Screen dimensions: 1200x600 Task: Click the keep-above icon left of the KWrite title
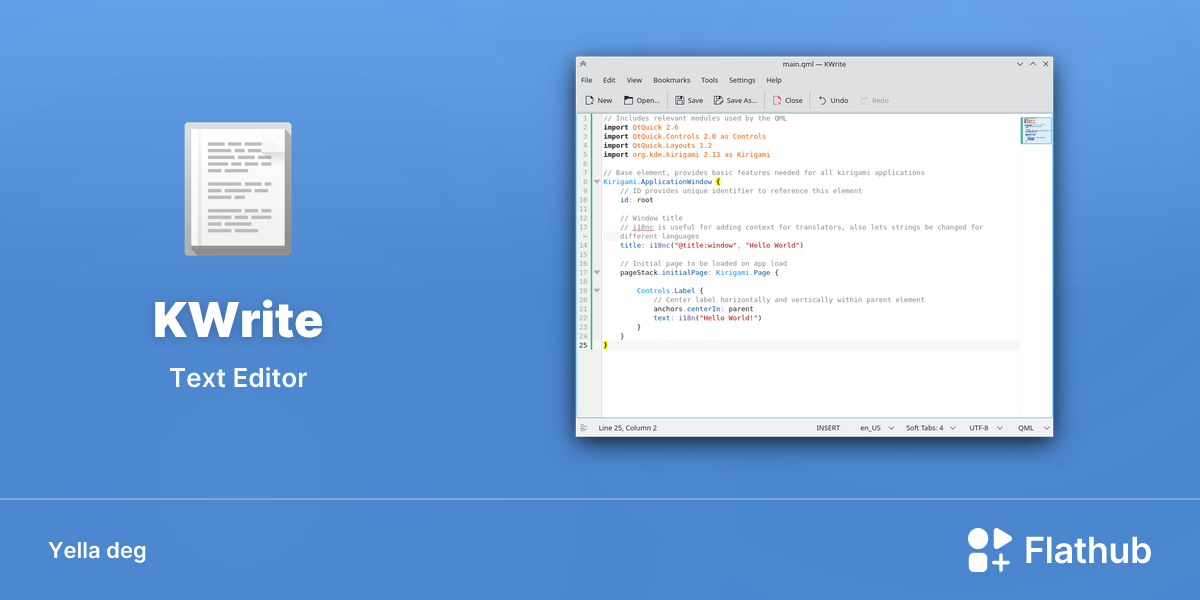click(x=583, y=64)
